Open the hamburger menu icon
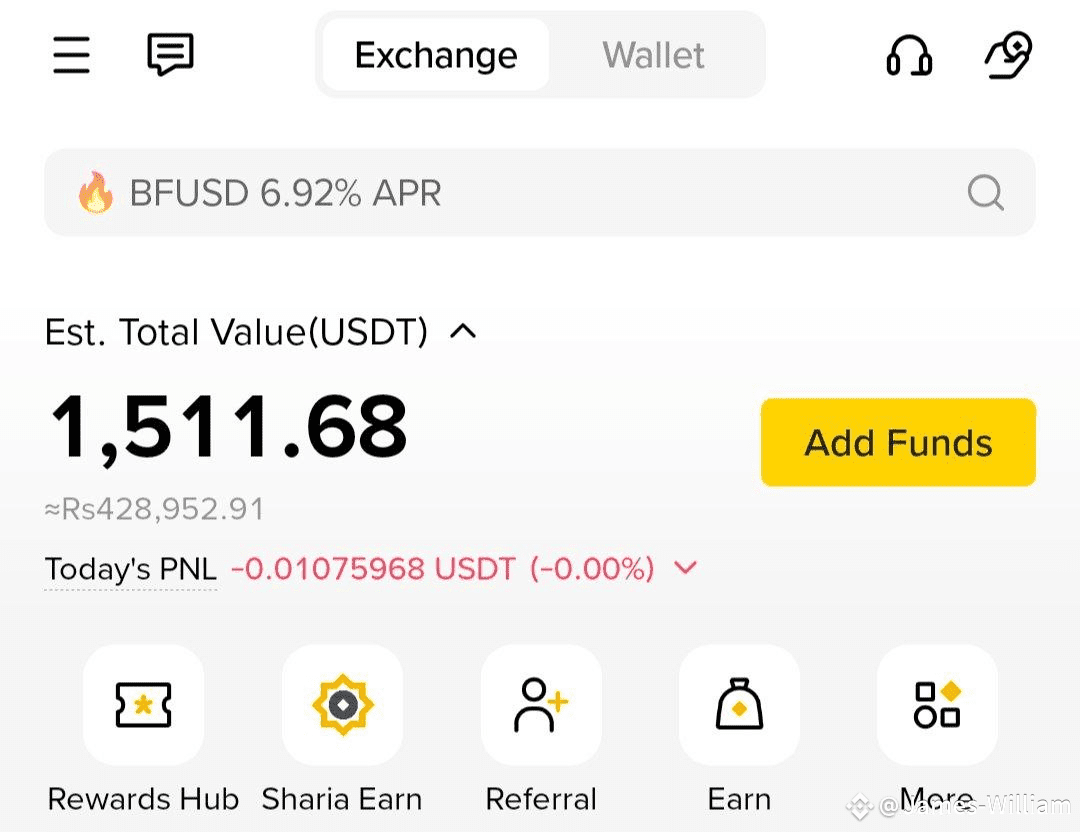This screenshot has width=1080, height=832. [72, 55]
